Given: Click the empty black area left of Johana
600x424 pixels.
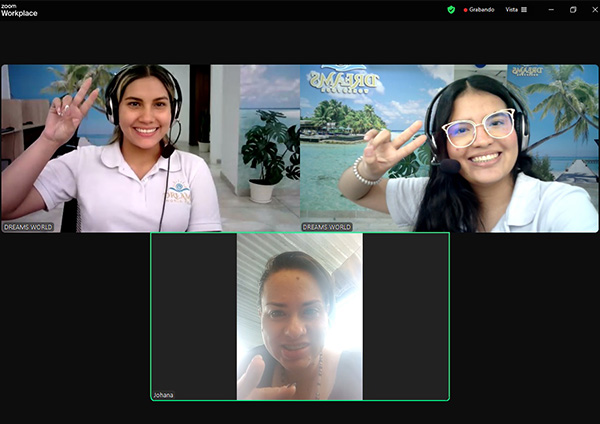Looking at the screenshot, I should point(75,320).
